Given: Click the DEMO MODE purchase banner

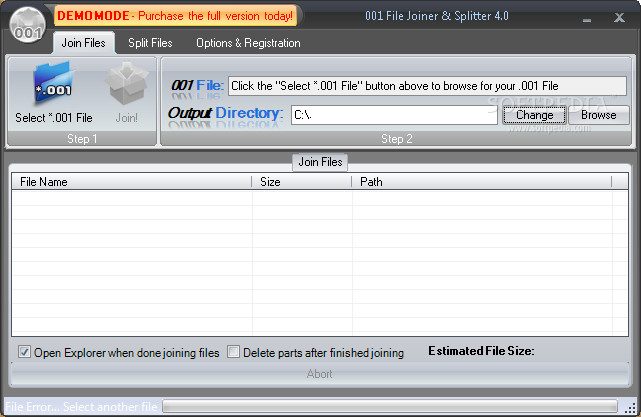Looking at the screenshot, I should point(175,16).
